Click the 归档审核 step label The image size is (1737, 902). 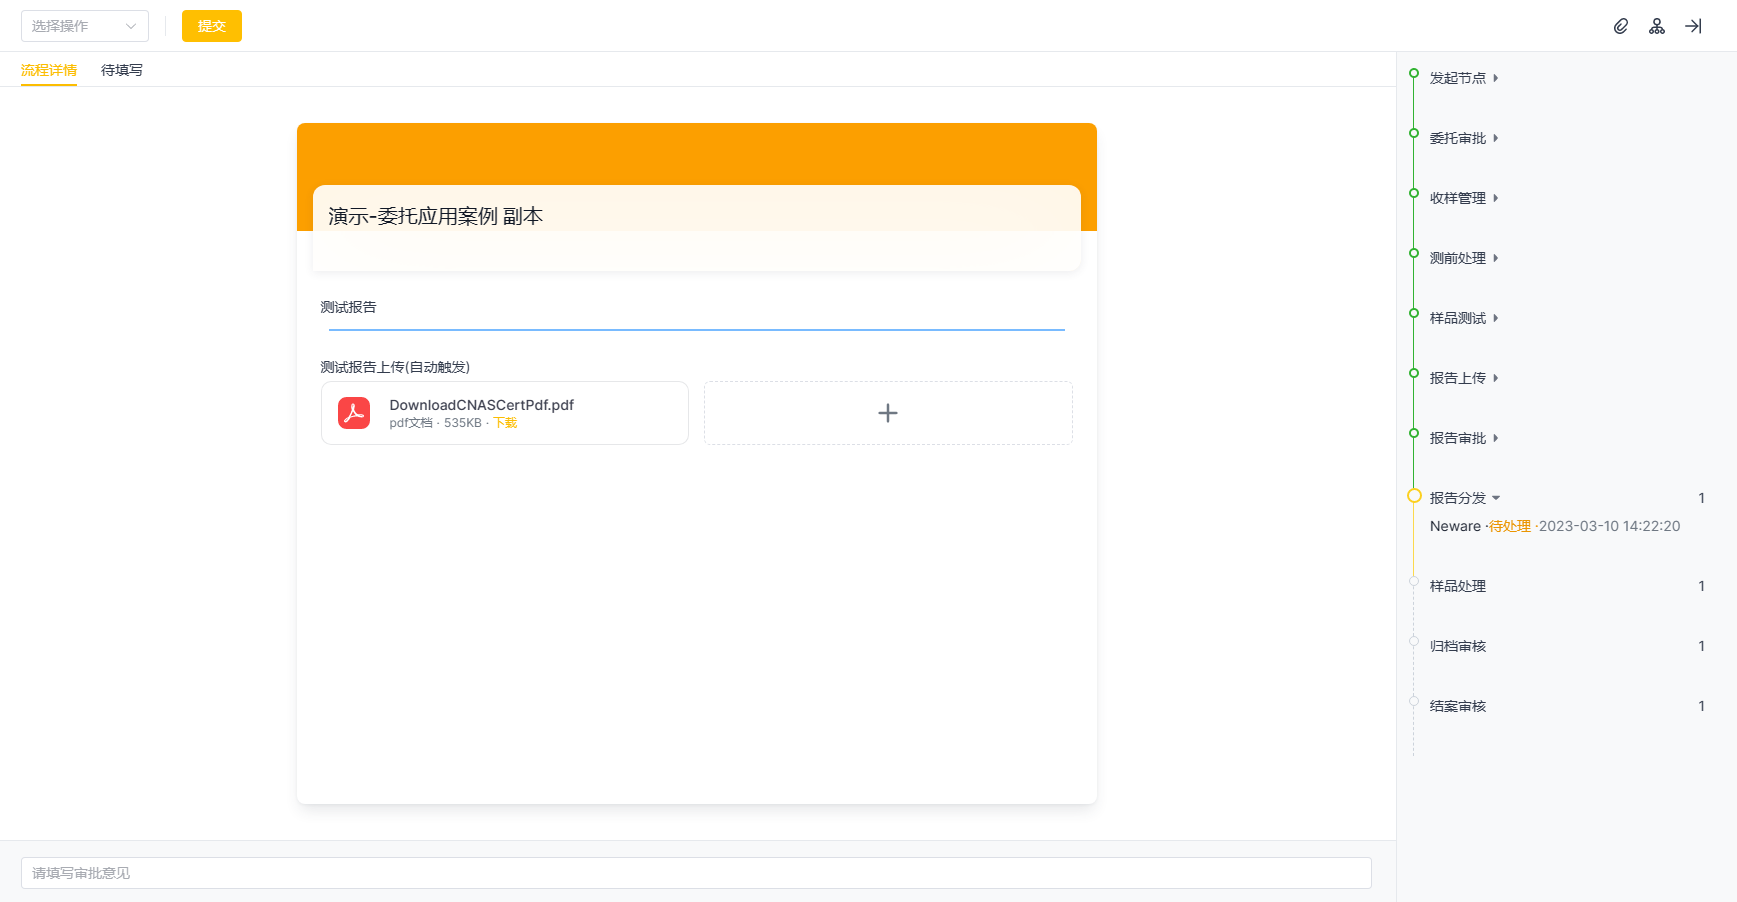click(x=1458, y=646)
